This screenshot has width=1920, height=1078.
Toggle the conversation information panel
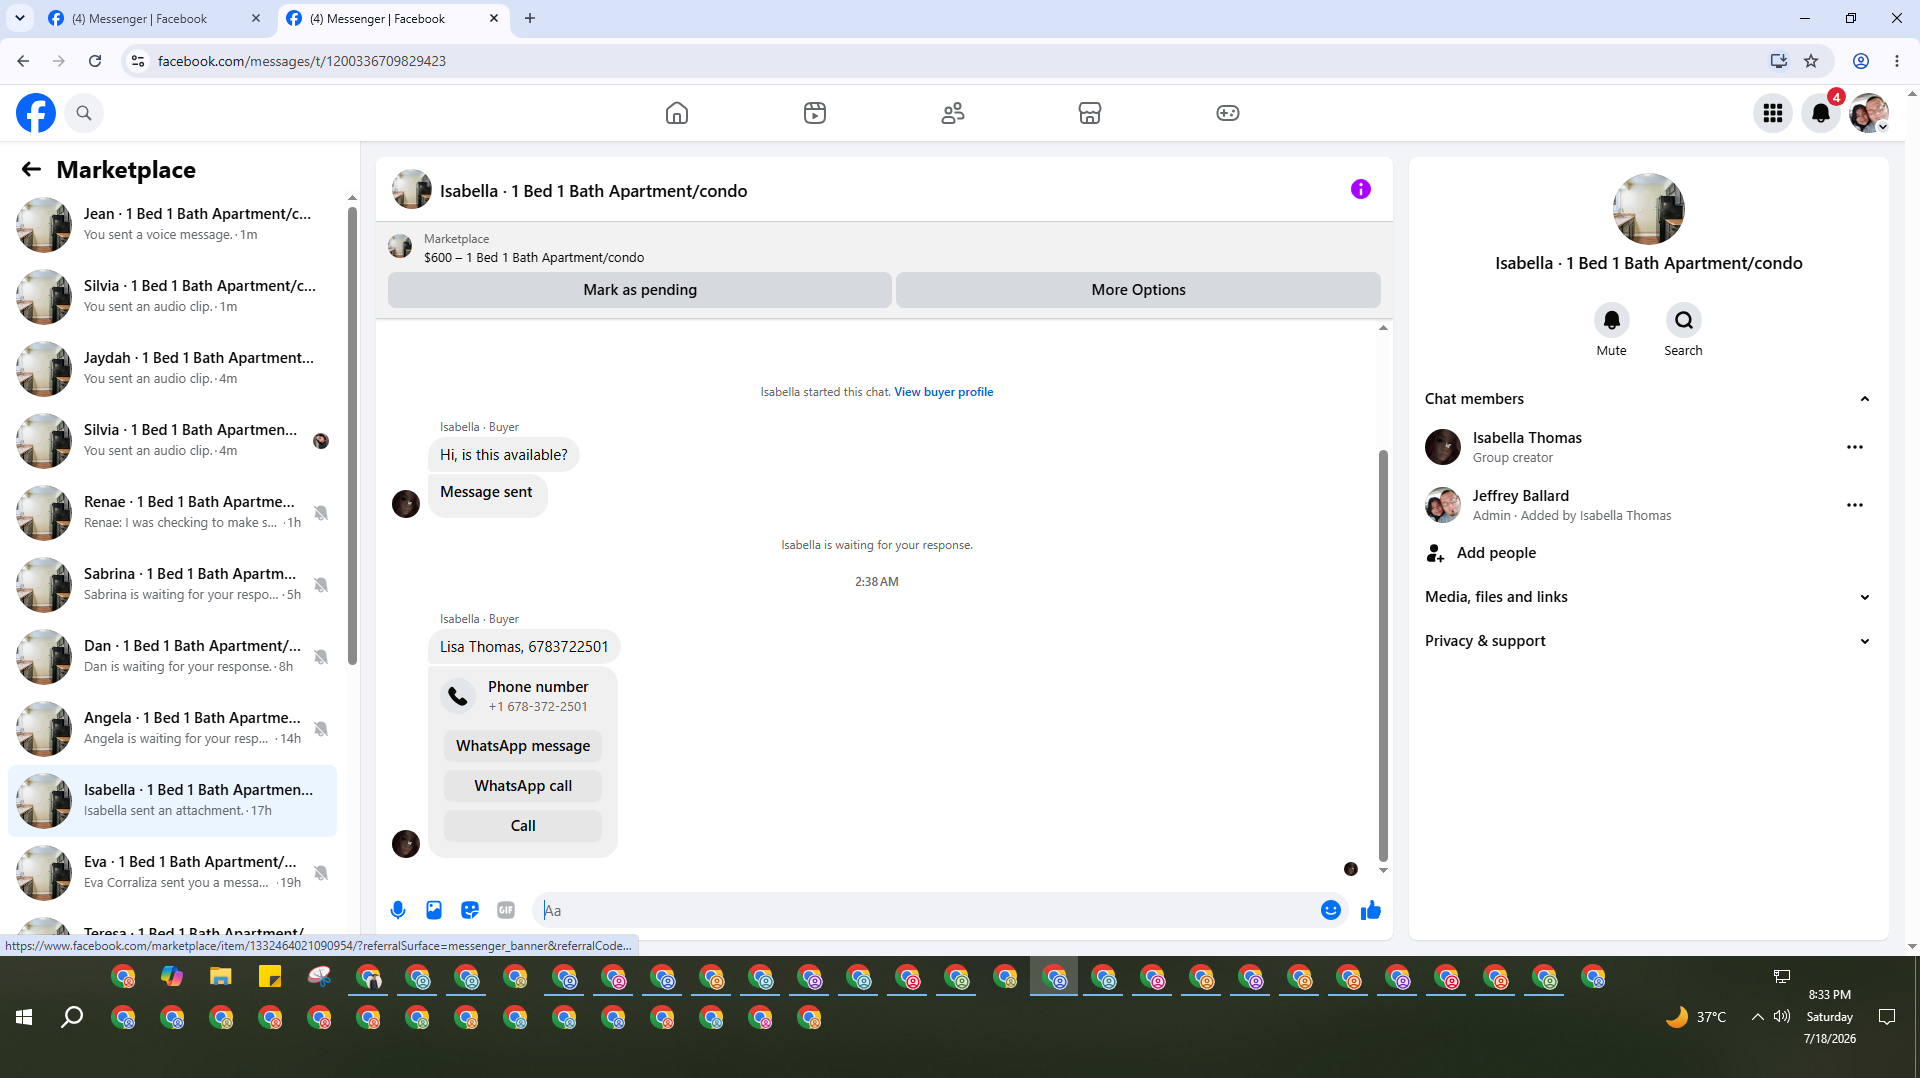(1361, 190)
